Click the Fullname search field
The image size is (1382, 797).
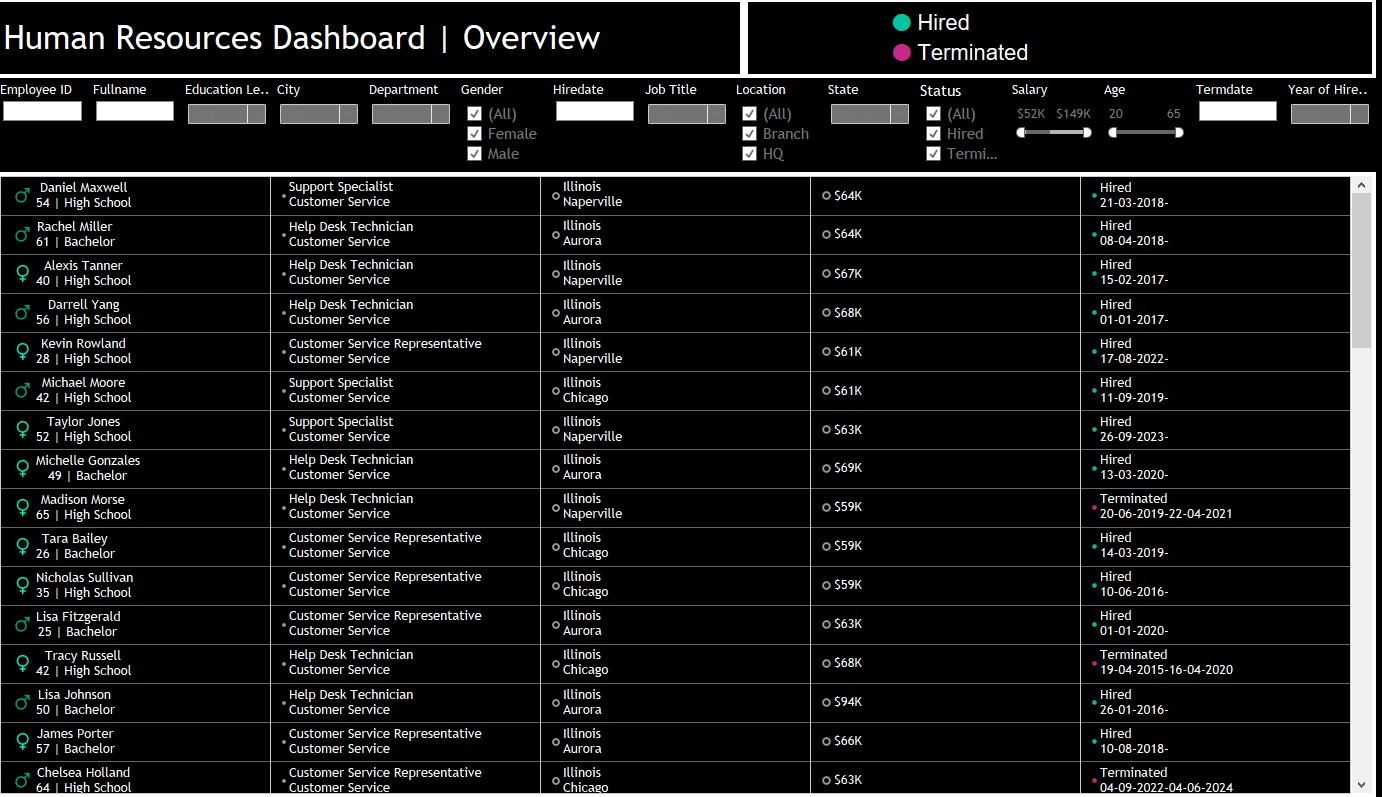134,111
